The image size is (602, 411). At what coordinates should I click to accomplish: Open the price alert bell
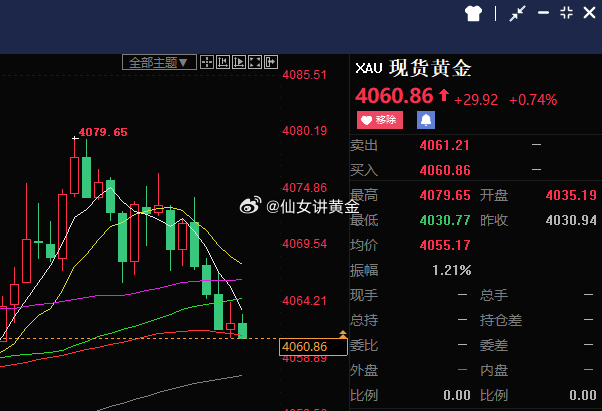point(426,120)
